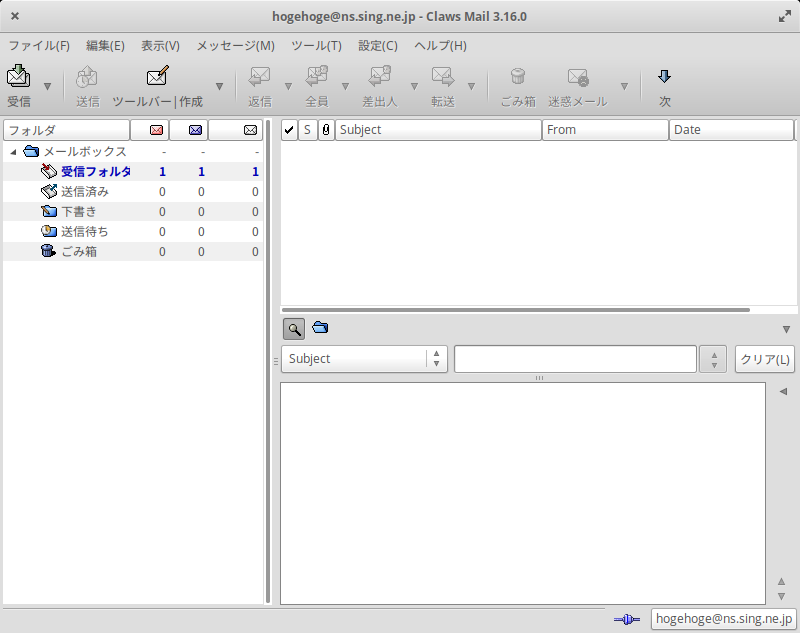Open the ツール(T) menu
Image resolution: width=800 pixels, height=633 pixels.
click(x=316, y=46)
